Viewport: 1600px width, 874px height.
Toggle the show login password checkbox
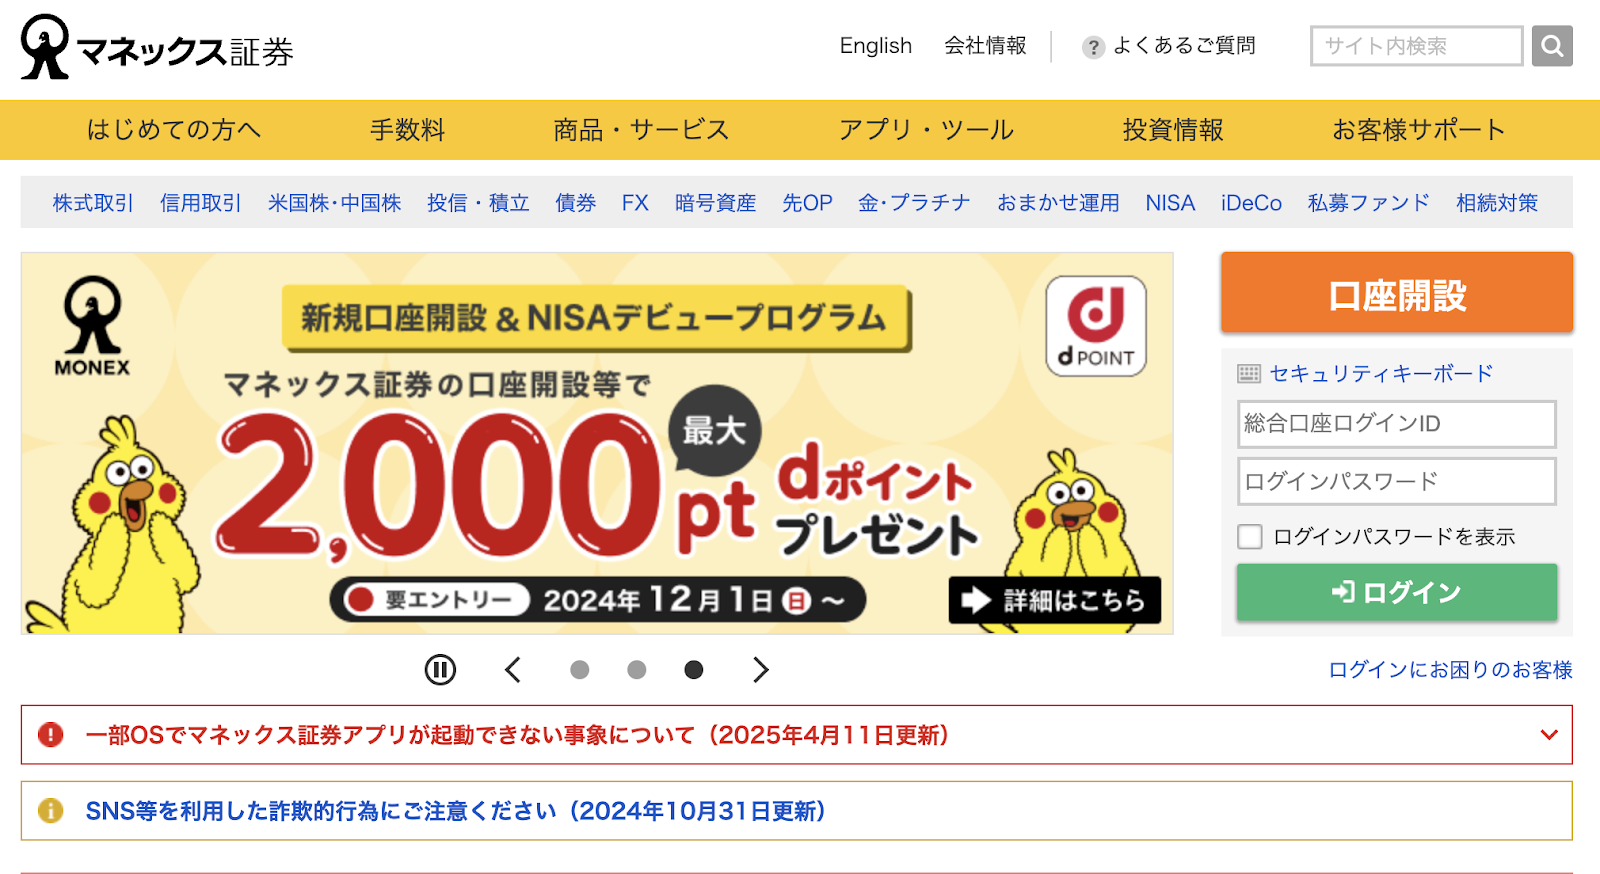point(1250,537)
